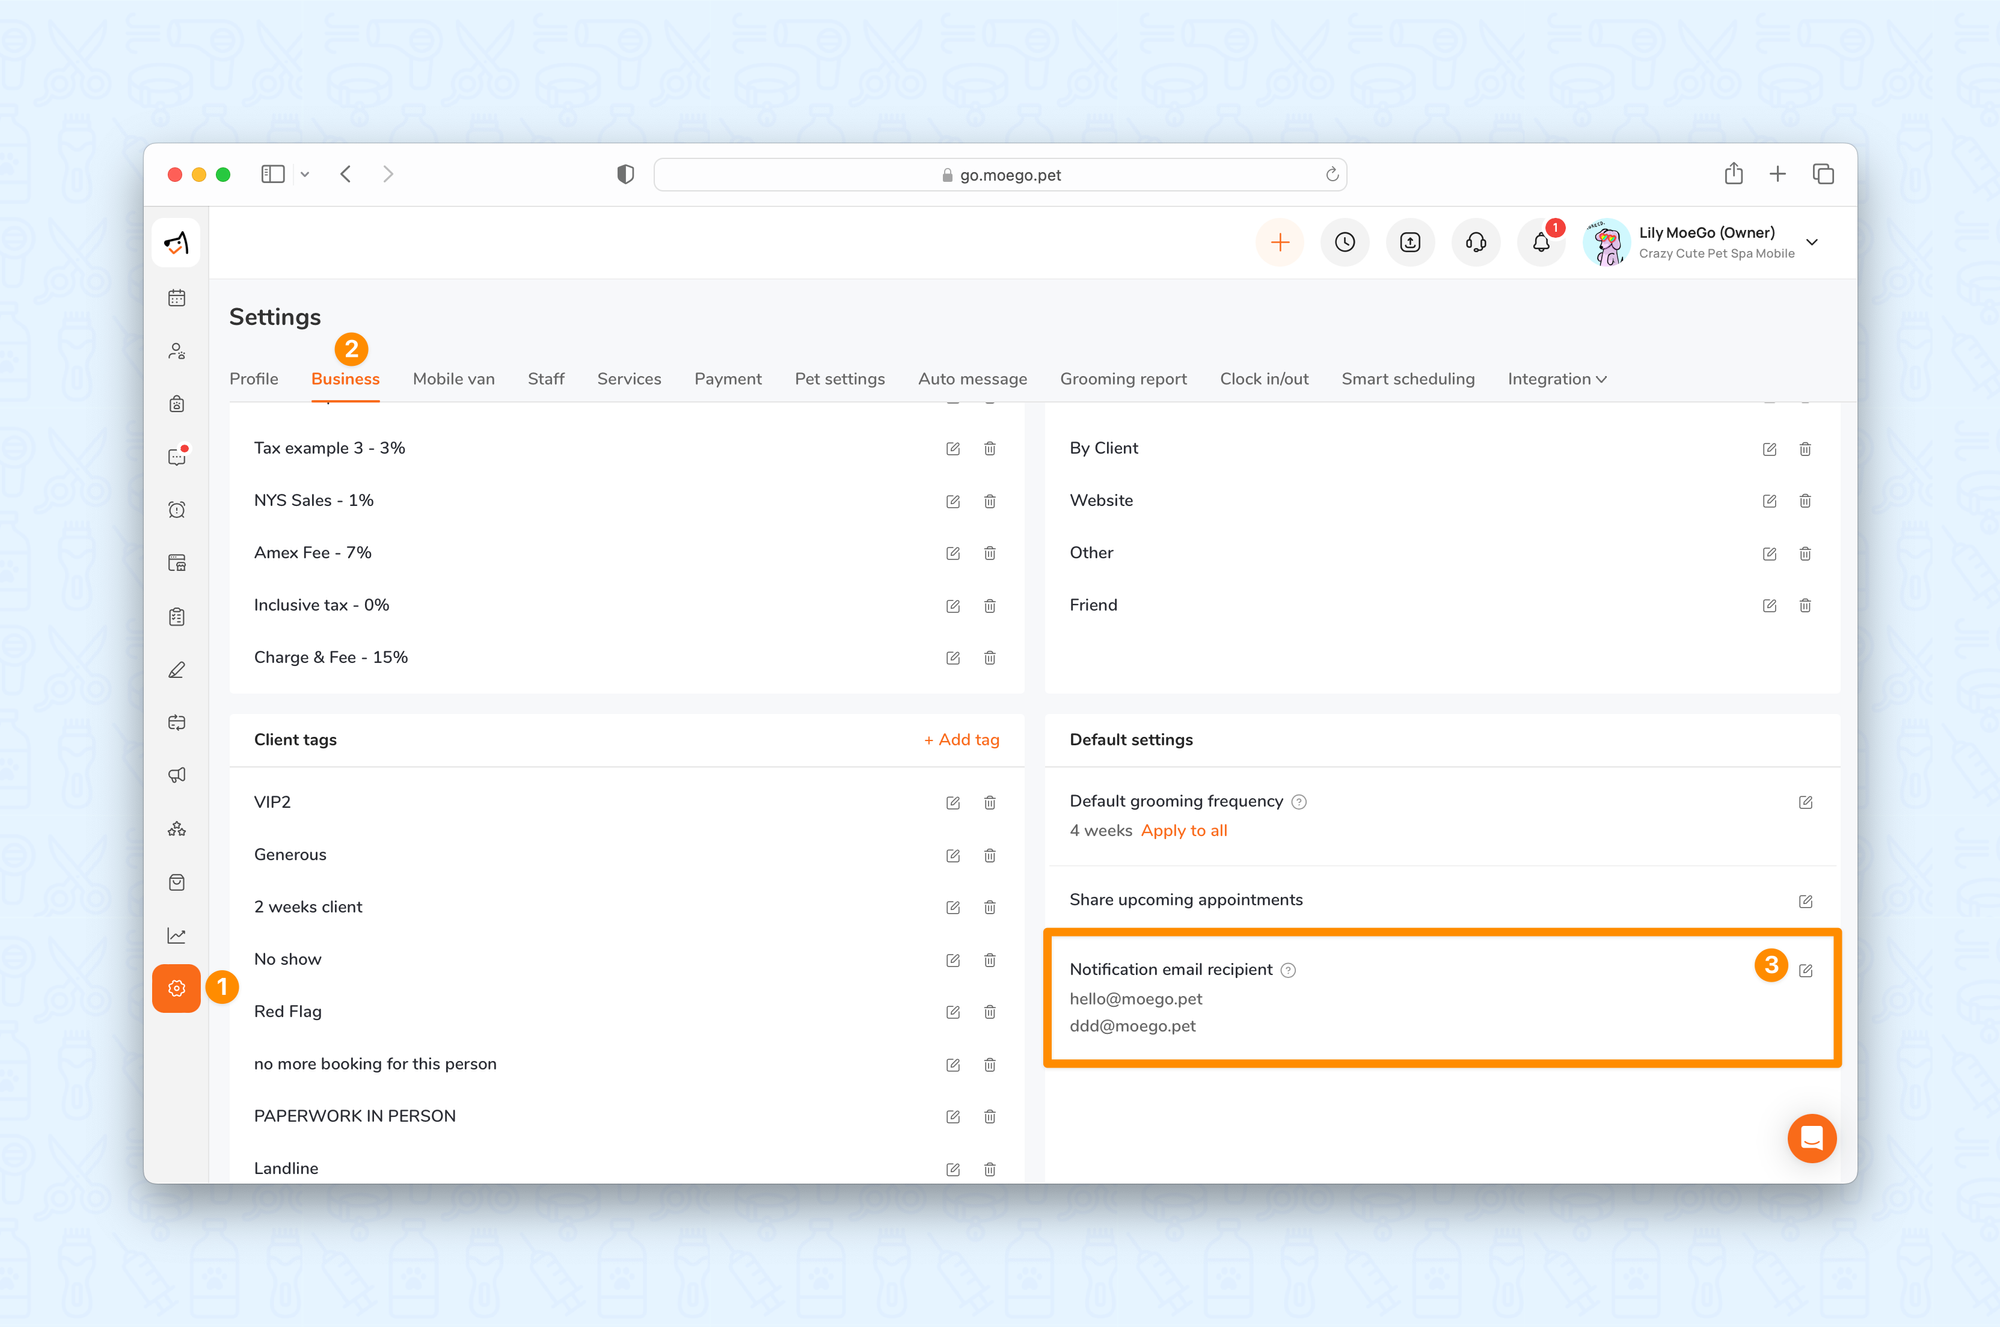Open the chat messenger bubble
2000x1327 pixels.
coord(1812,1138)
